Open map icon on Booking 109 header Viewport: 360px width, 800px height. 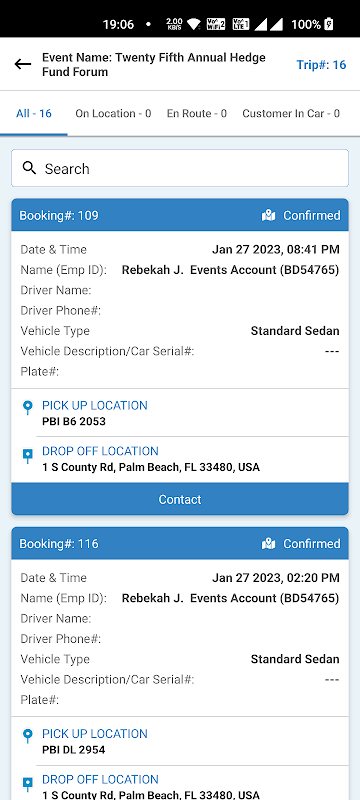click(268, 216)
